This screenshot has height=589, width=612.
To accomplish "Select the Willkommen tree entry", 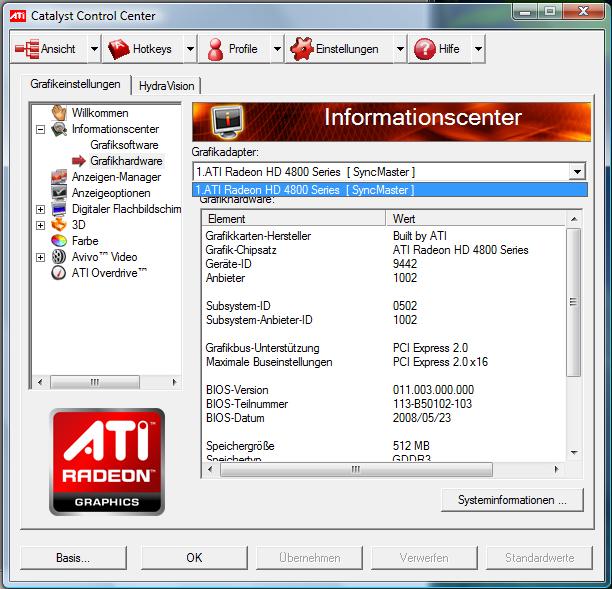I will (x=100, y=113).
